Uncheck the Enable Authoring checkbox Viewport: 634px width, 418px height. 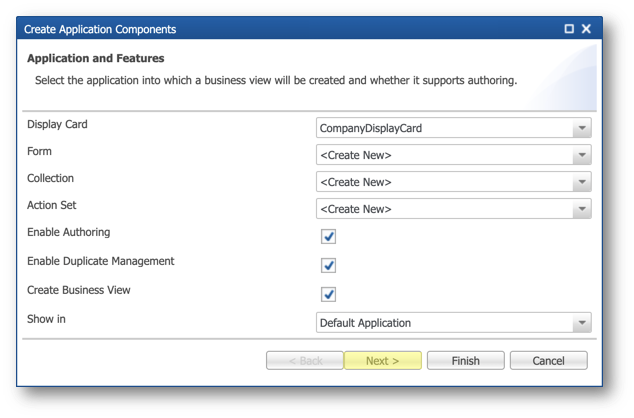(x=328, y=236)
